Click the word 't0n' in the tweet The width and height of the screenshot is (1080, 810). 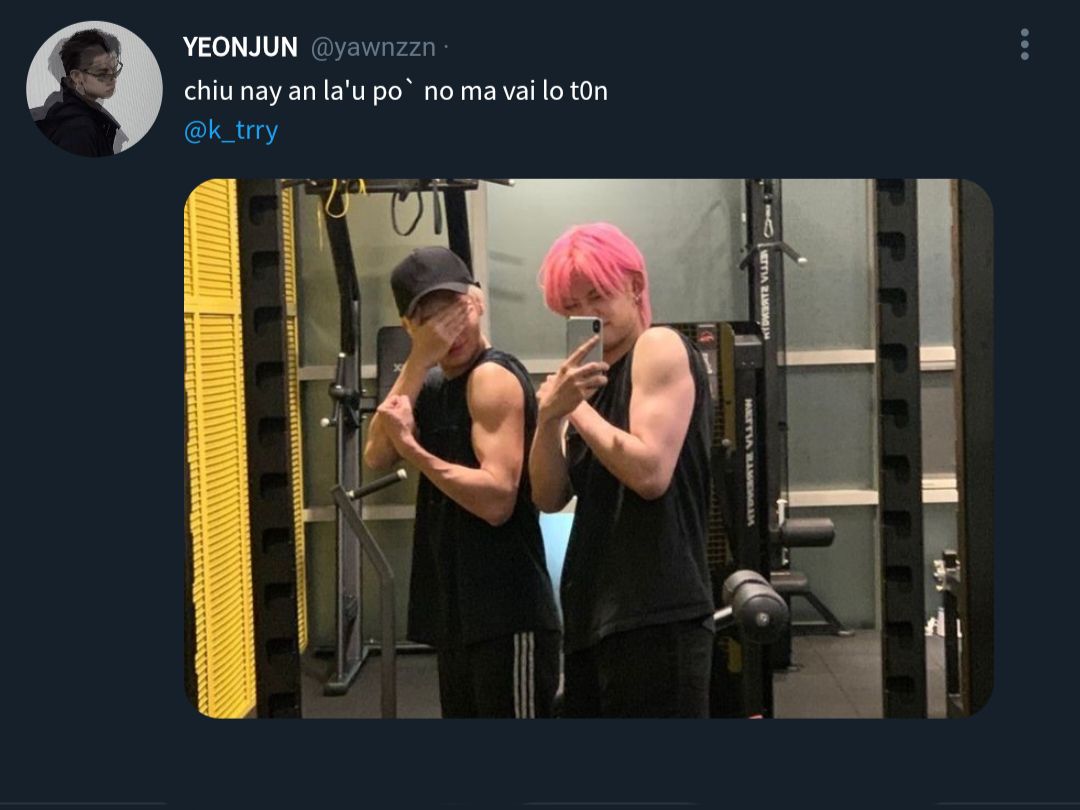click(x=589, y=91)
